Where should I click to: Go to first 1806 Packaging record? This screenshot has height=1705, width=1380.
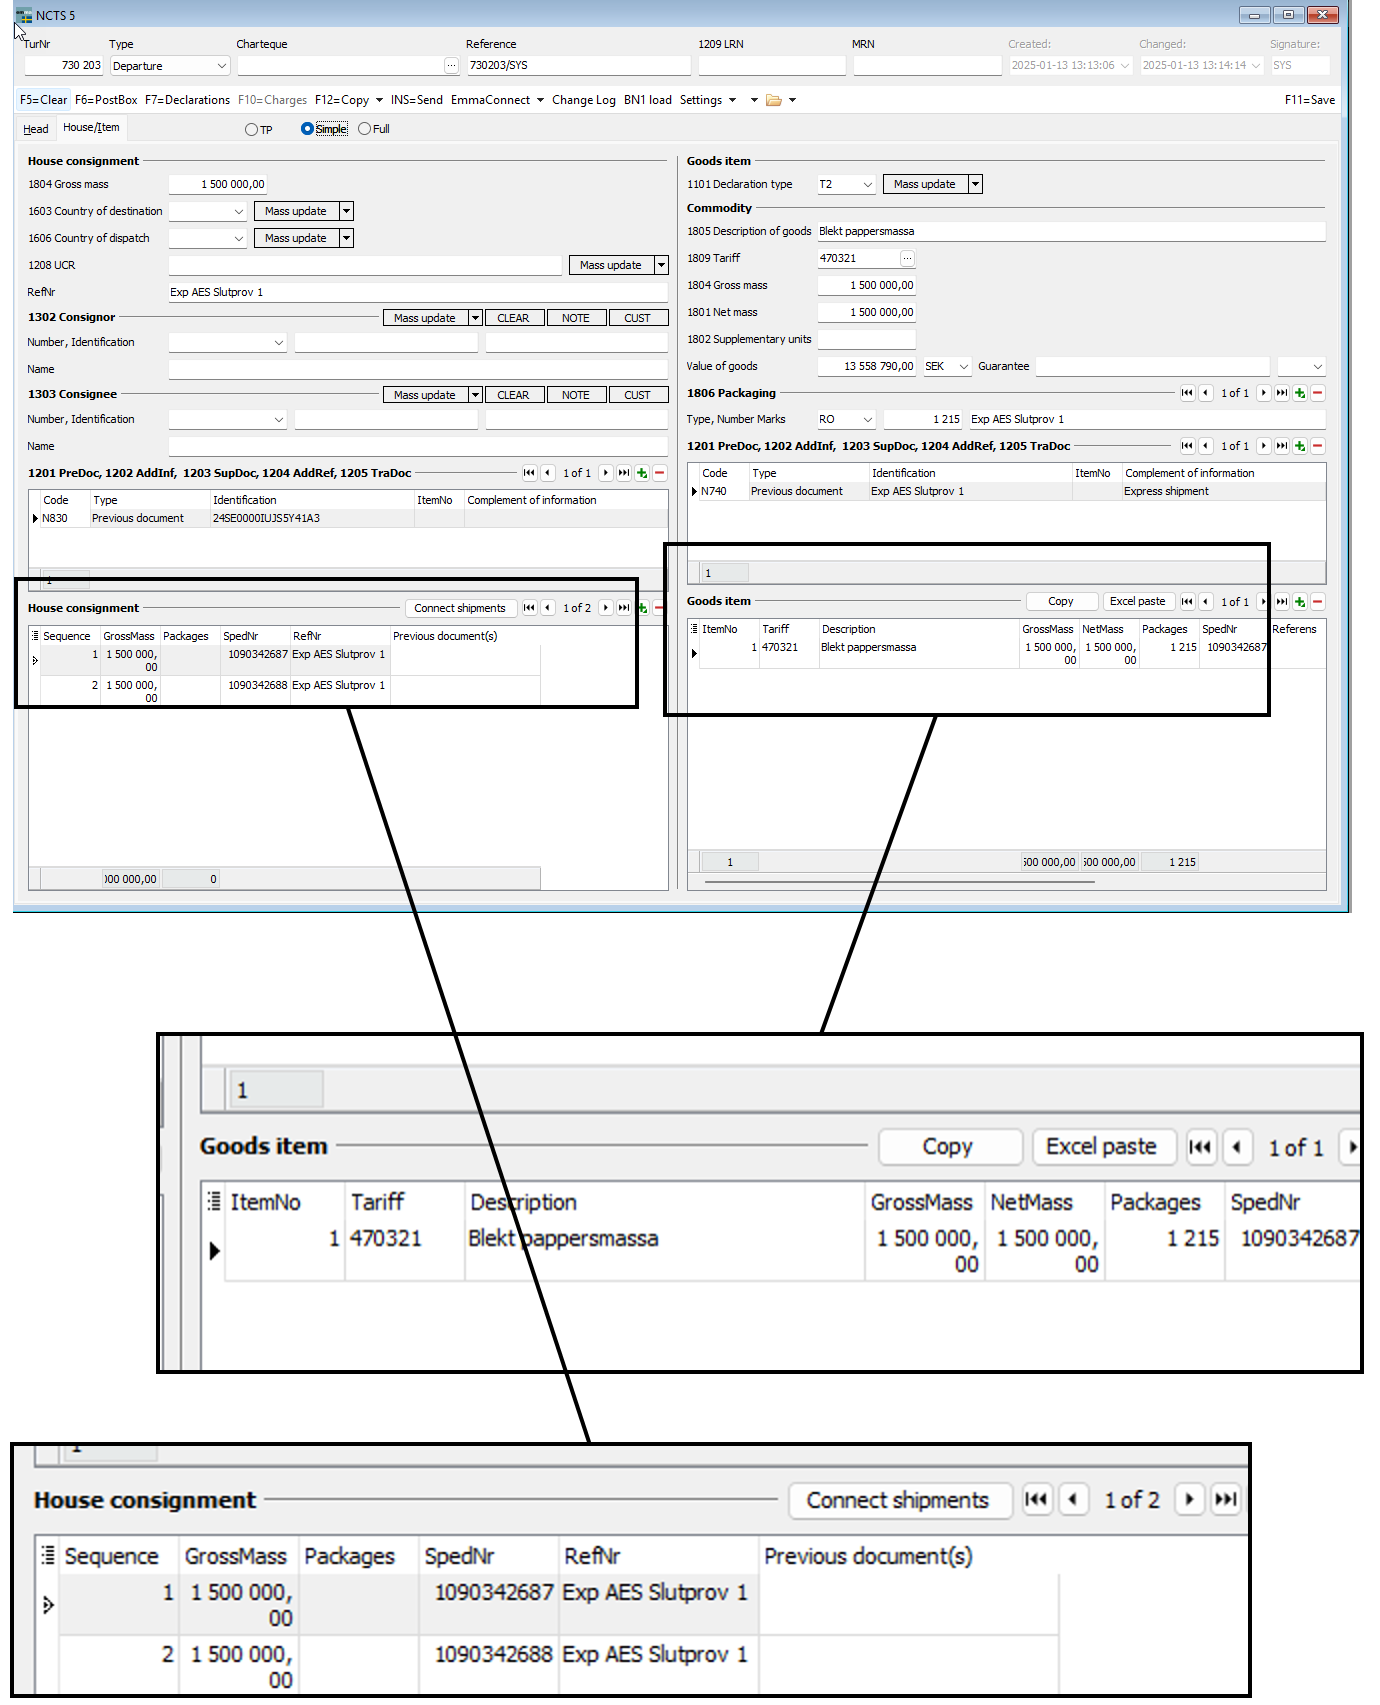pos(1187,393)
